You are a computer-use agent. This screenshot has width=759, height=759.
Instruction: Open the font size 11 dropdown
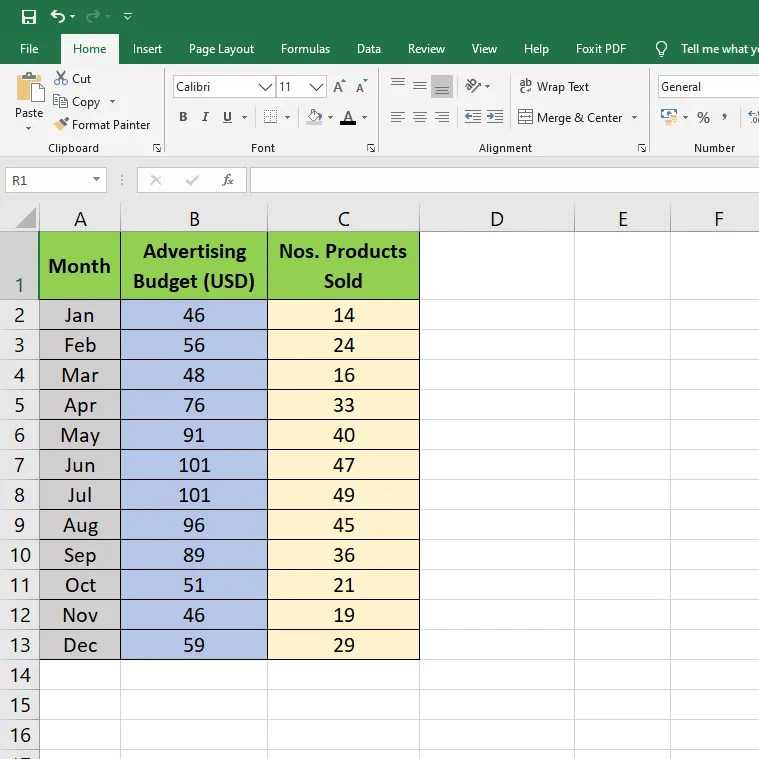pyautogui.click(x=316, y=87)
